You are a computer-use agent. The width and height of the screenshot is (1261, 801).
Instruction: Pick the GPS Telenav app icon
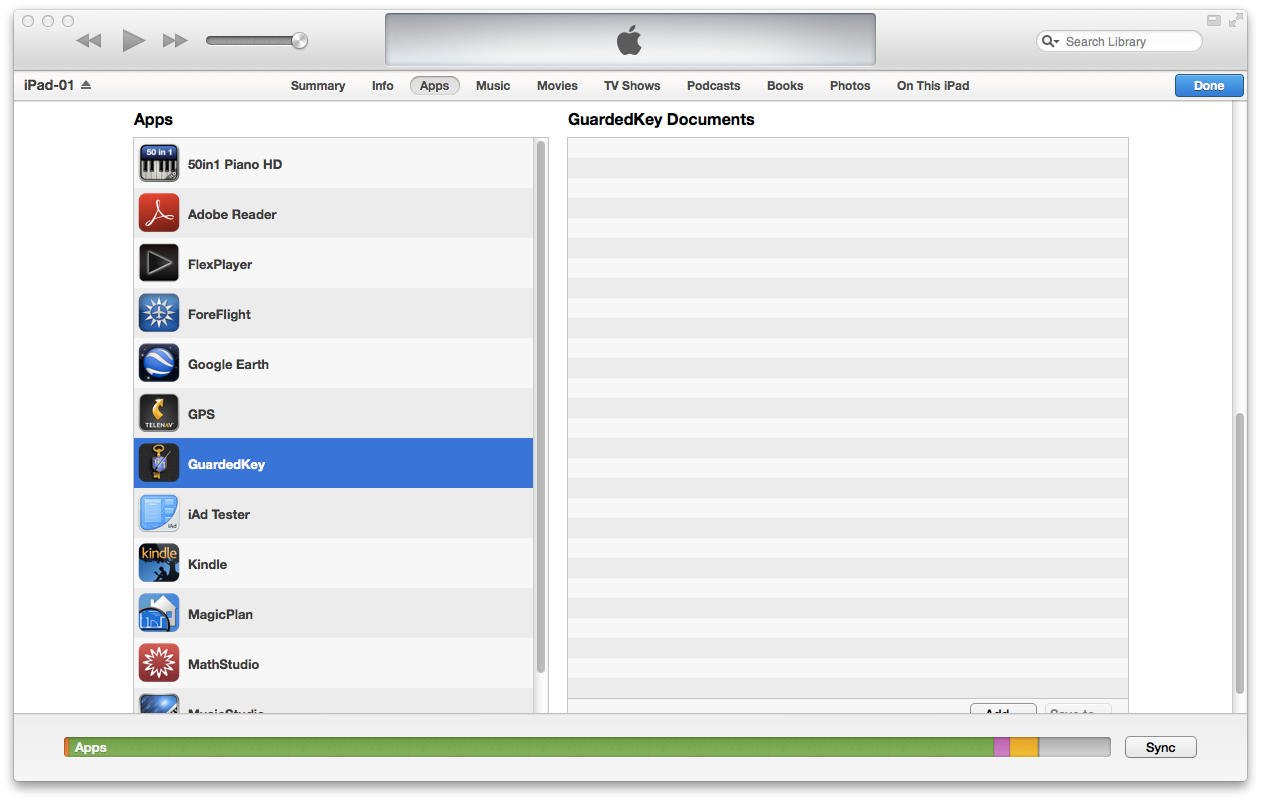[x=159, y=414]
